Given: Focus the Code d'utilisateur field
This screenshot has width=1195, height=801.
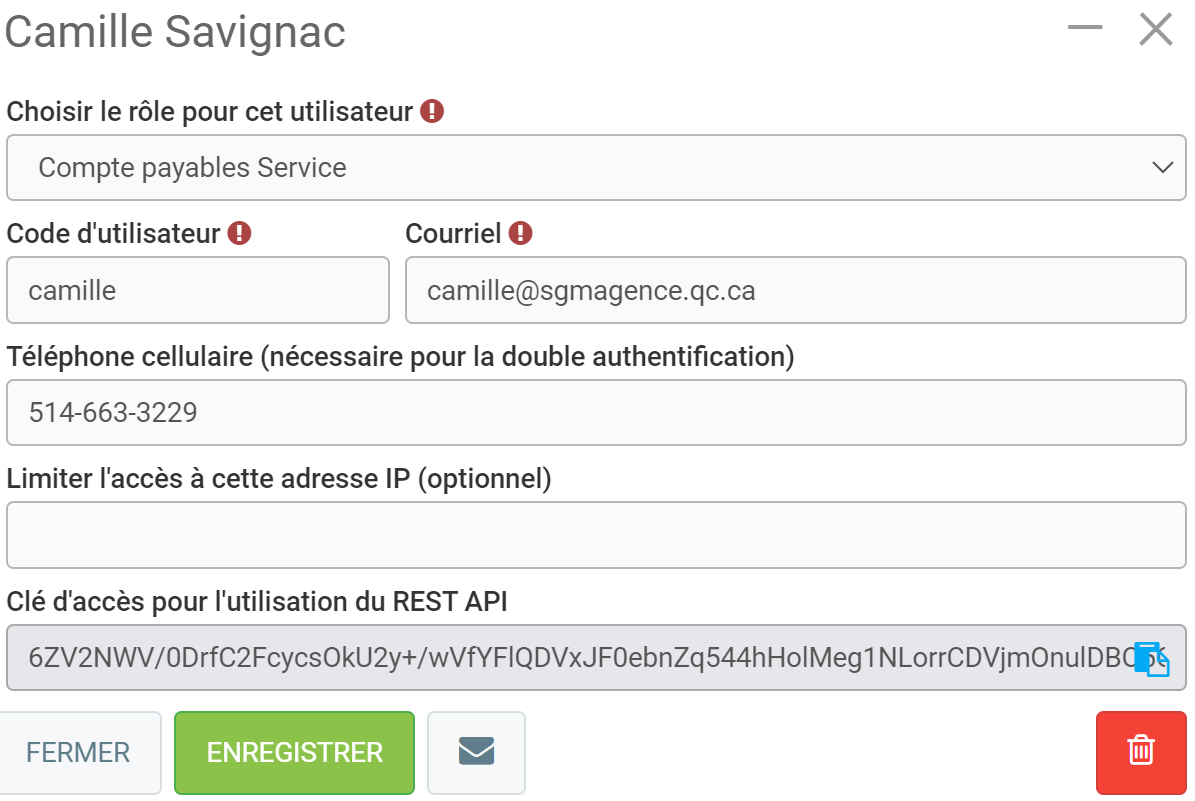Looking at the screenshot, I should (197, 291).
